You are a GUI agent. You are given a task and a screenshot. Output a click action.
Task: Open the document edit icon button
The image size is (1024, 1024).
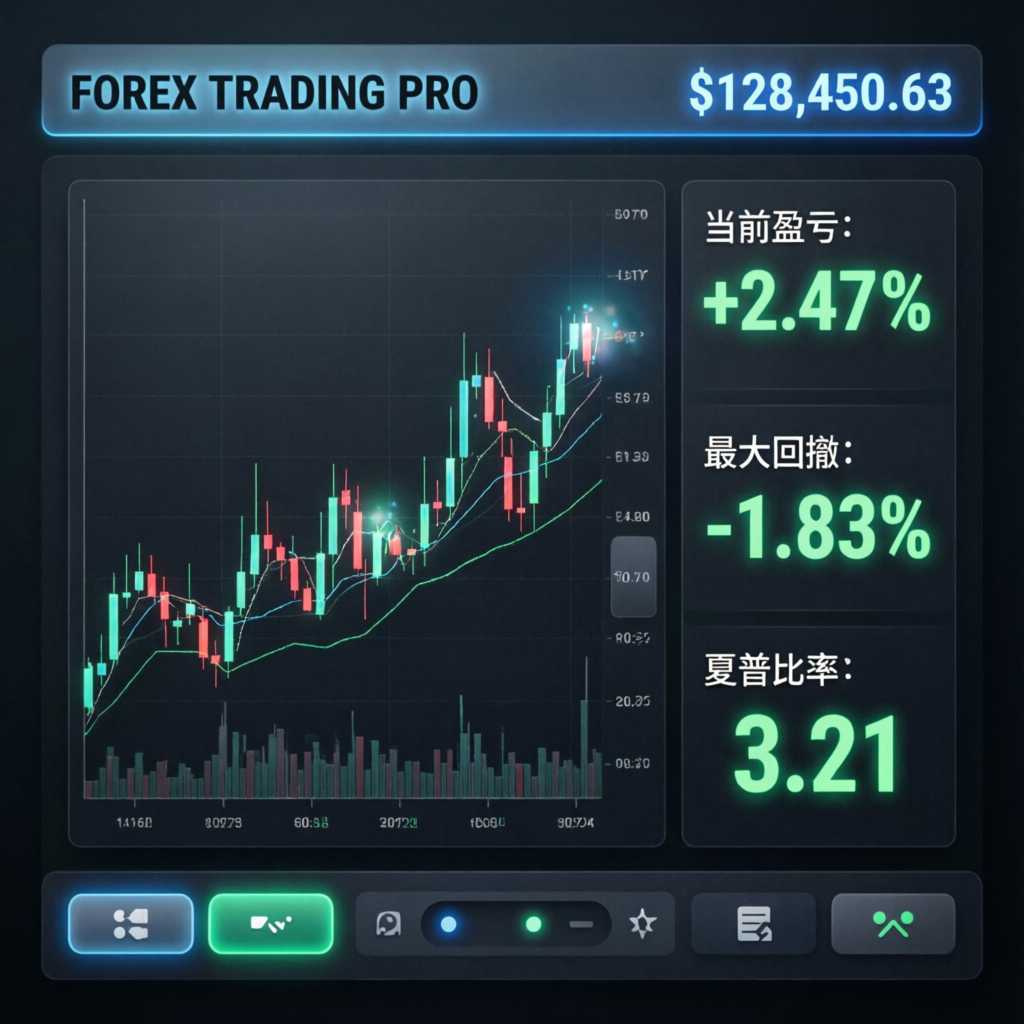[754, 923]
